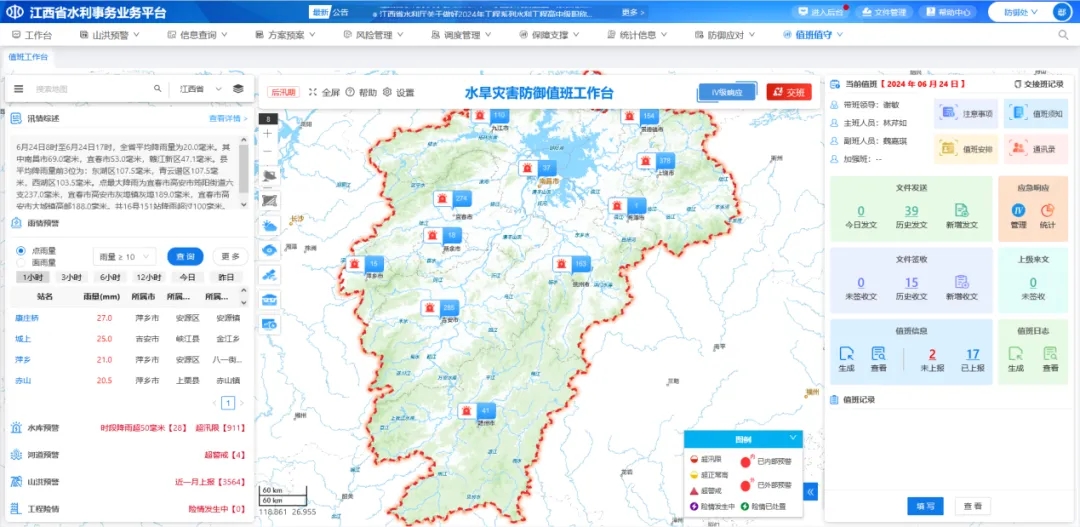
Task: Collapse the 图例 legend panel
Action: pyautogui.click(x=793, y=437)
